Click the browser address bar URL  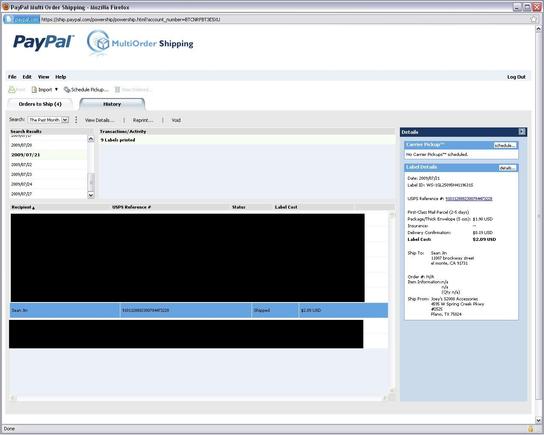pos(130,19)
